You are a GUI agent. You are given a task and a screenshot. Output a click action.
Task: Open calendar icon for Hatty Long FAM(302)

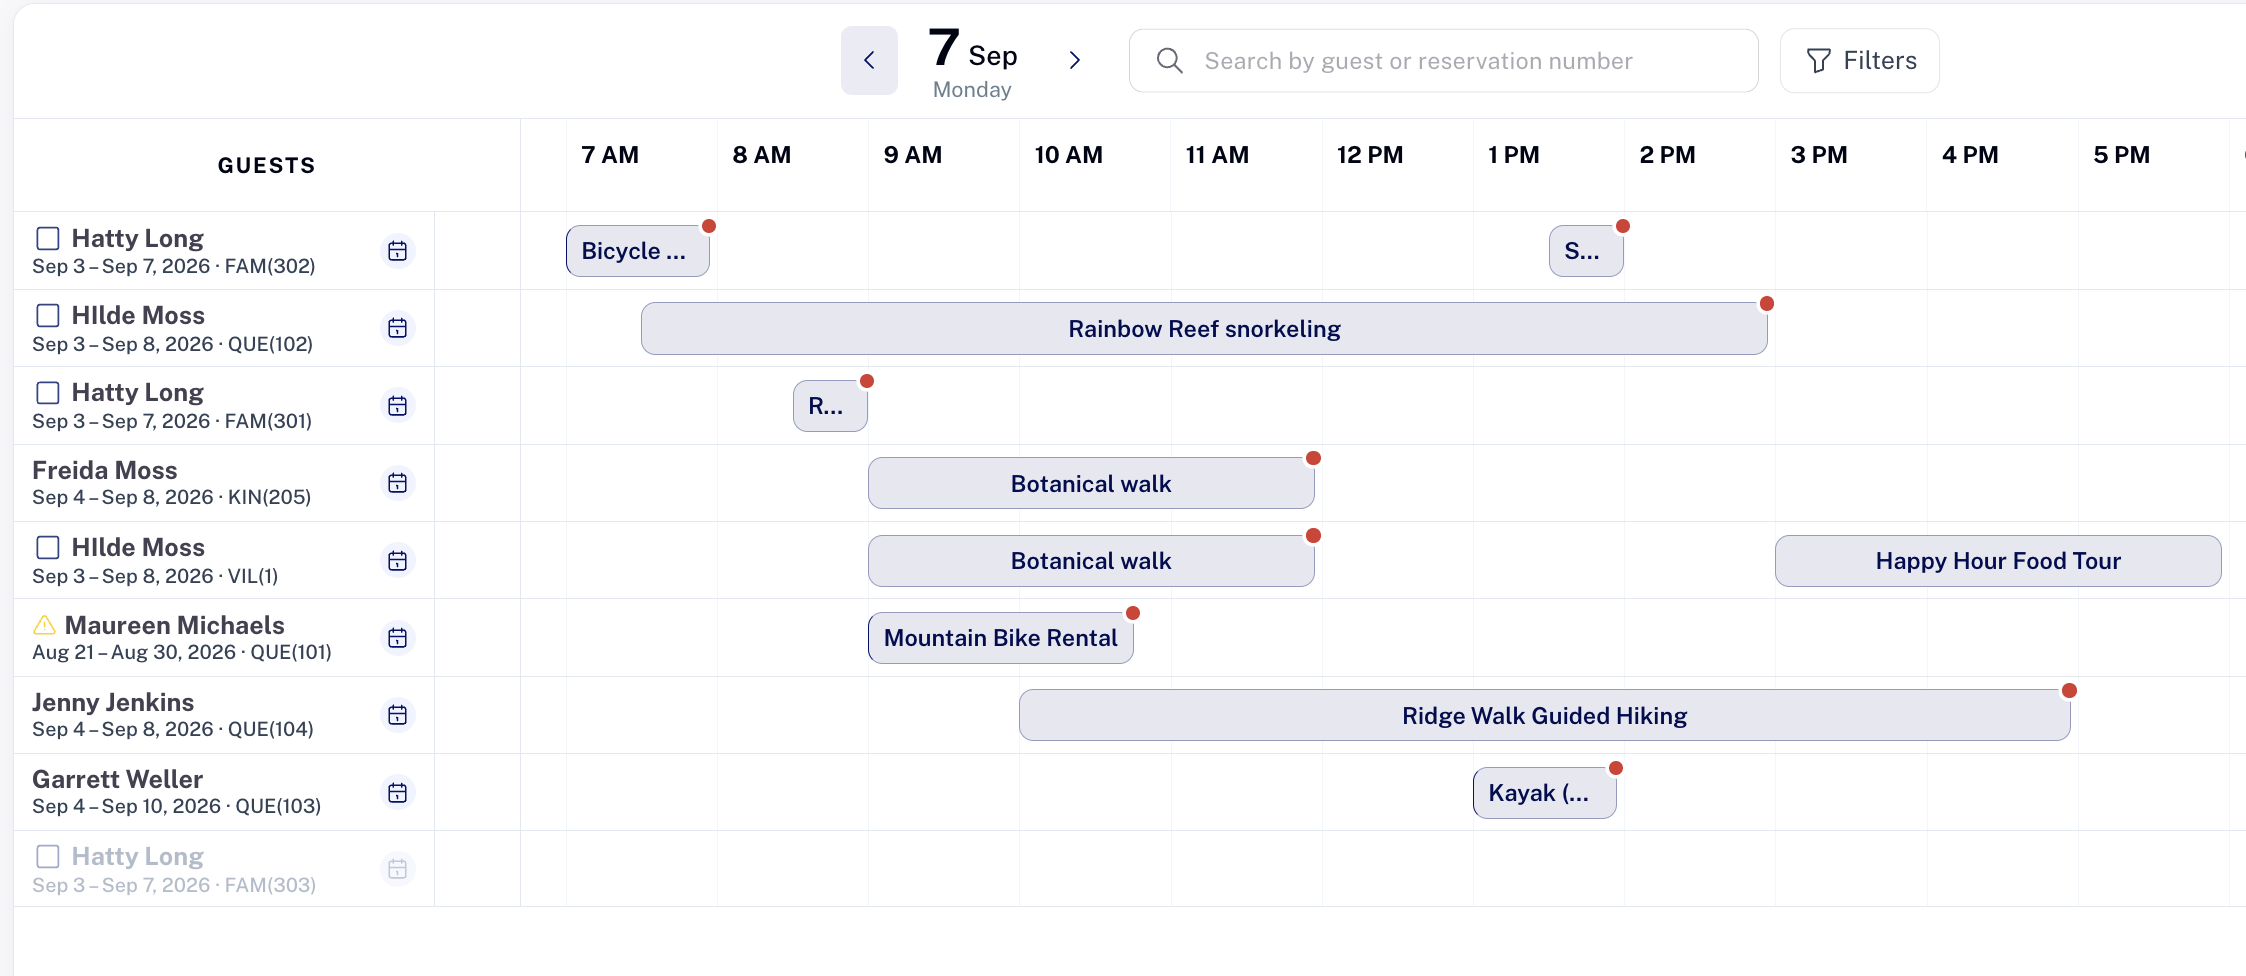pyautogui.click(x=397, y=251)
